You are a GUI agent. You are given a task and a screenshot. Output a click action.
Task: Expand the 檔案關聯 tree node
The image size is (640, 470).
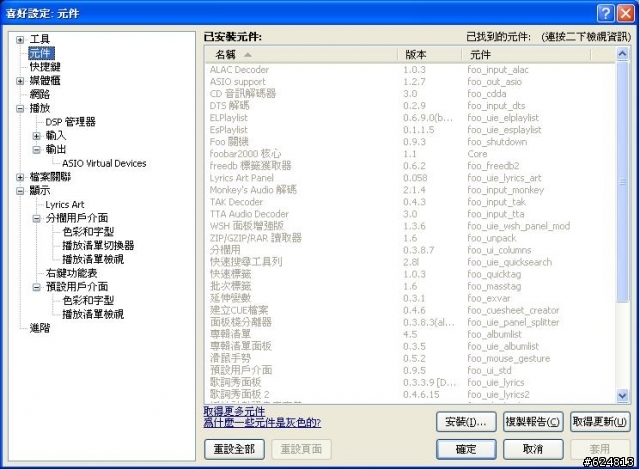click(x=20, y=177)
